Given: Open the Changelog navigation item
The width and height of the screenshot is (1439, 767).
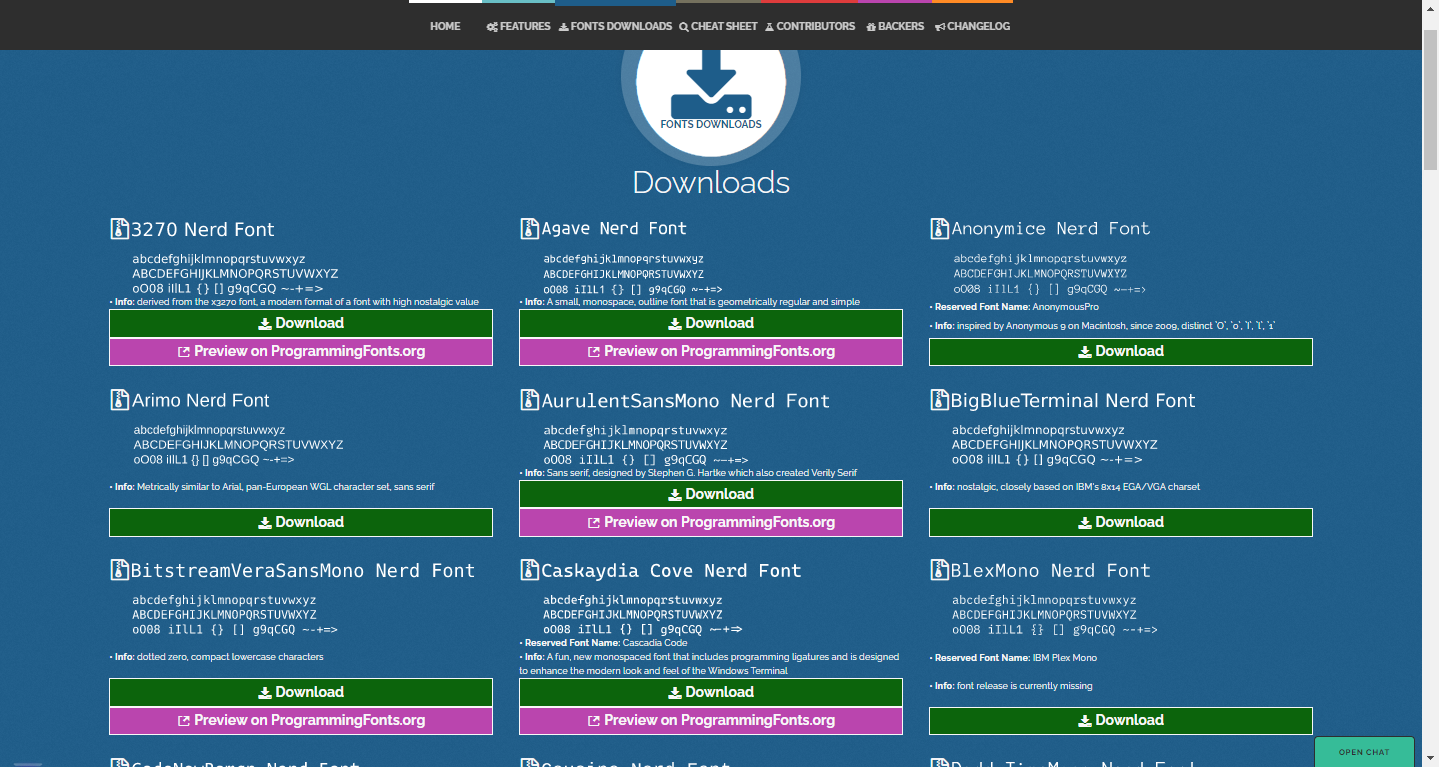Looking at the screenshot, I should tap(972, 26).
